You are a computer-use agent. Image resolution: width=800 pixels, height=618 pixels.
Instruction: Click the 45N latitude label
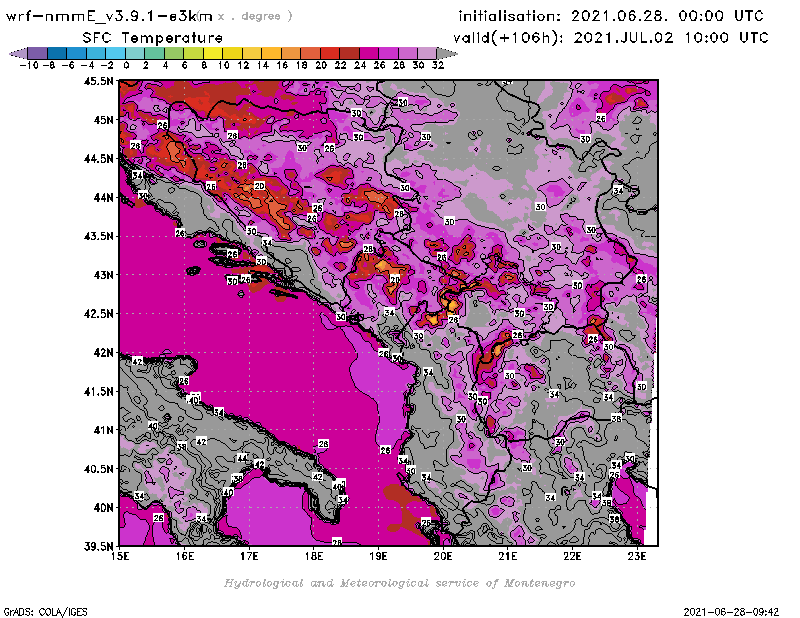[x=103, y=120]
